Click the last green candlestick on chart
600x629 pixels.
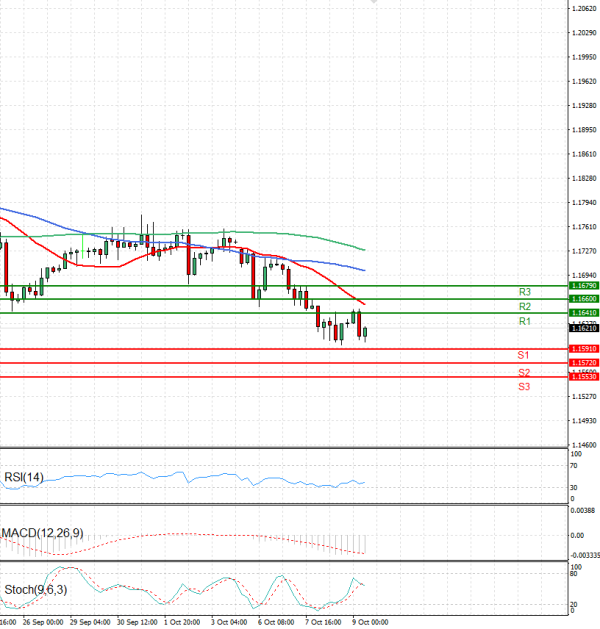click(x=366, y=332)
